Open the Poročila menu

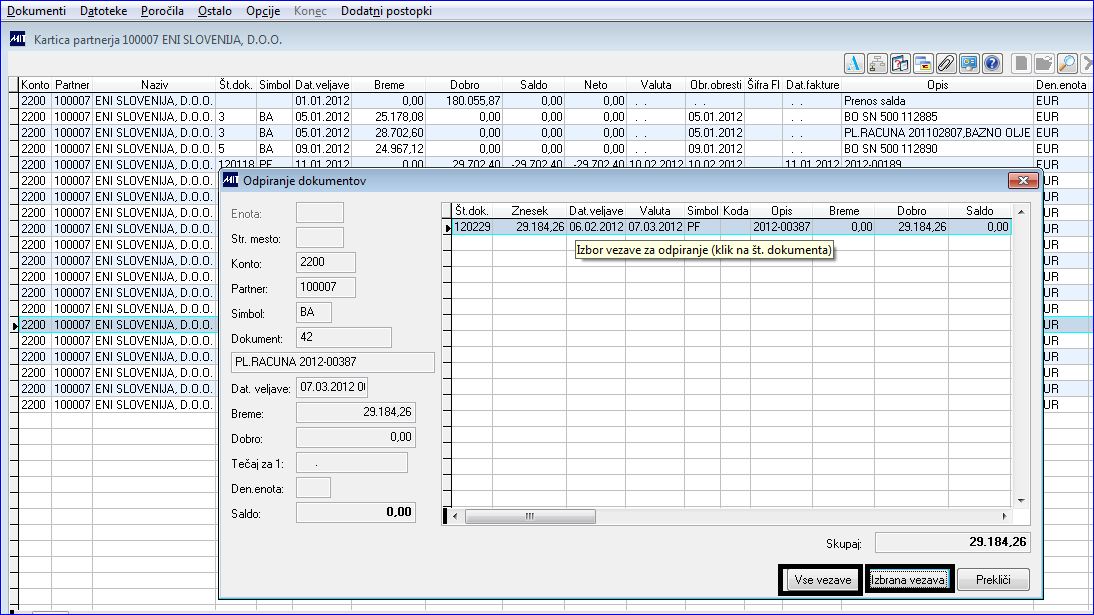coord(162,11)
